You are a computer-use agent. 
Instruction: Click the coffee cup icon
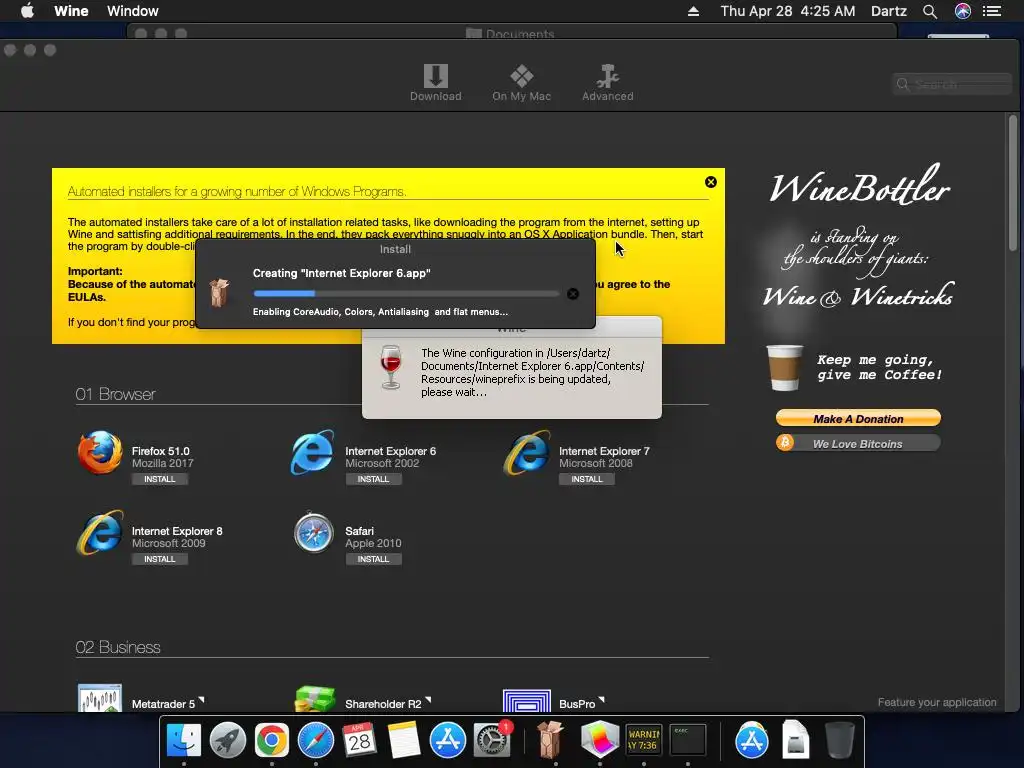784,368
